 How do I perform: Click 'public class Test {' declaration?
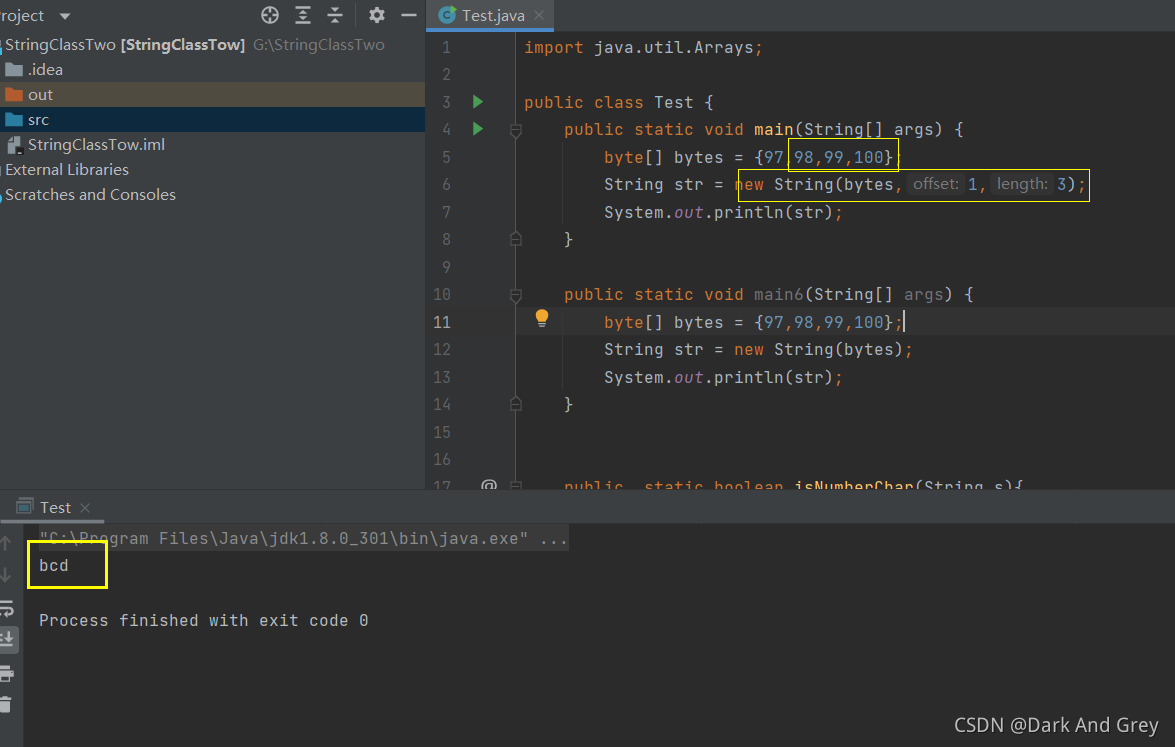click(619, 103)
